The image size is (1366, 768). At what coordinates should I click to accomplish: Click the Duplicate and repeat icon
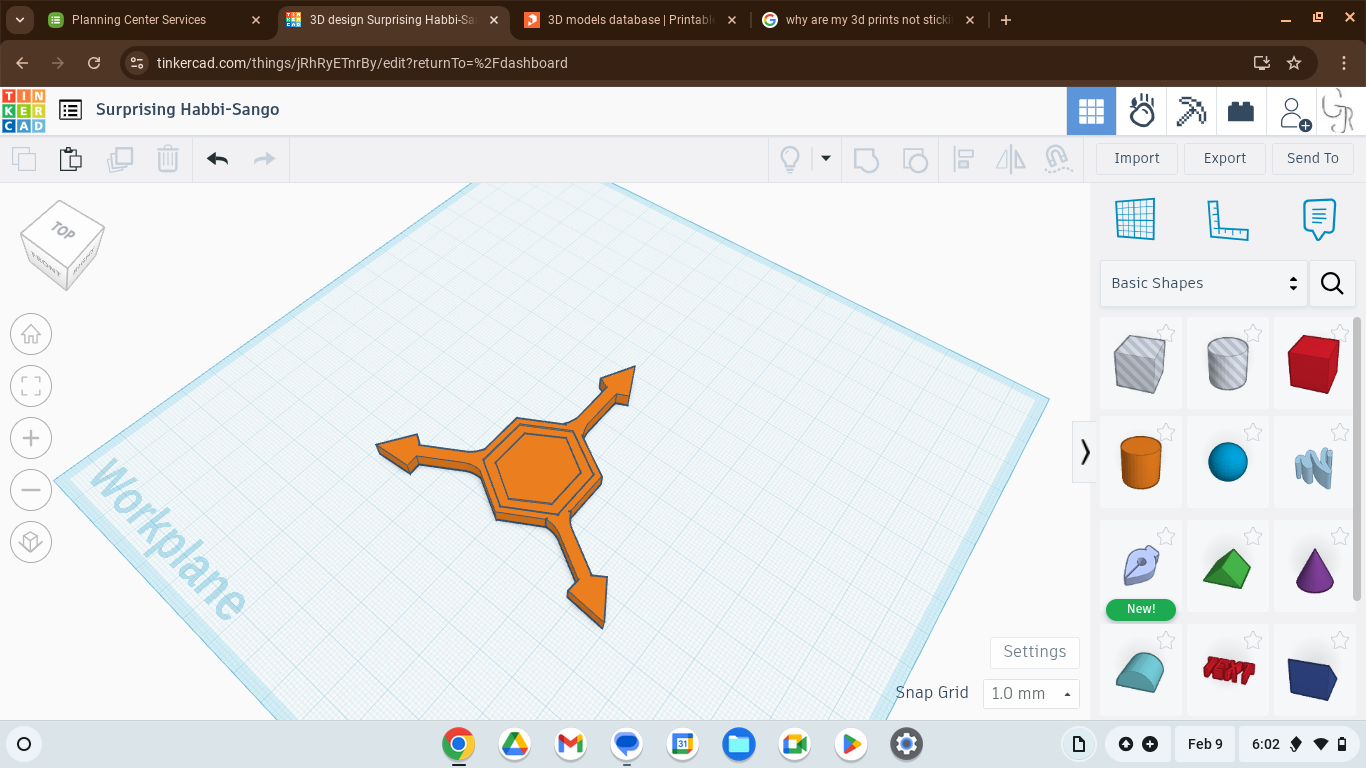coord(120,159)
